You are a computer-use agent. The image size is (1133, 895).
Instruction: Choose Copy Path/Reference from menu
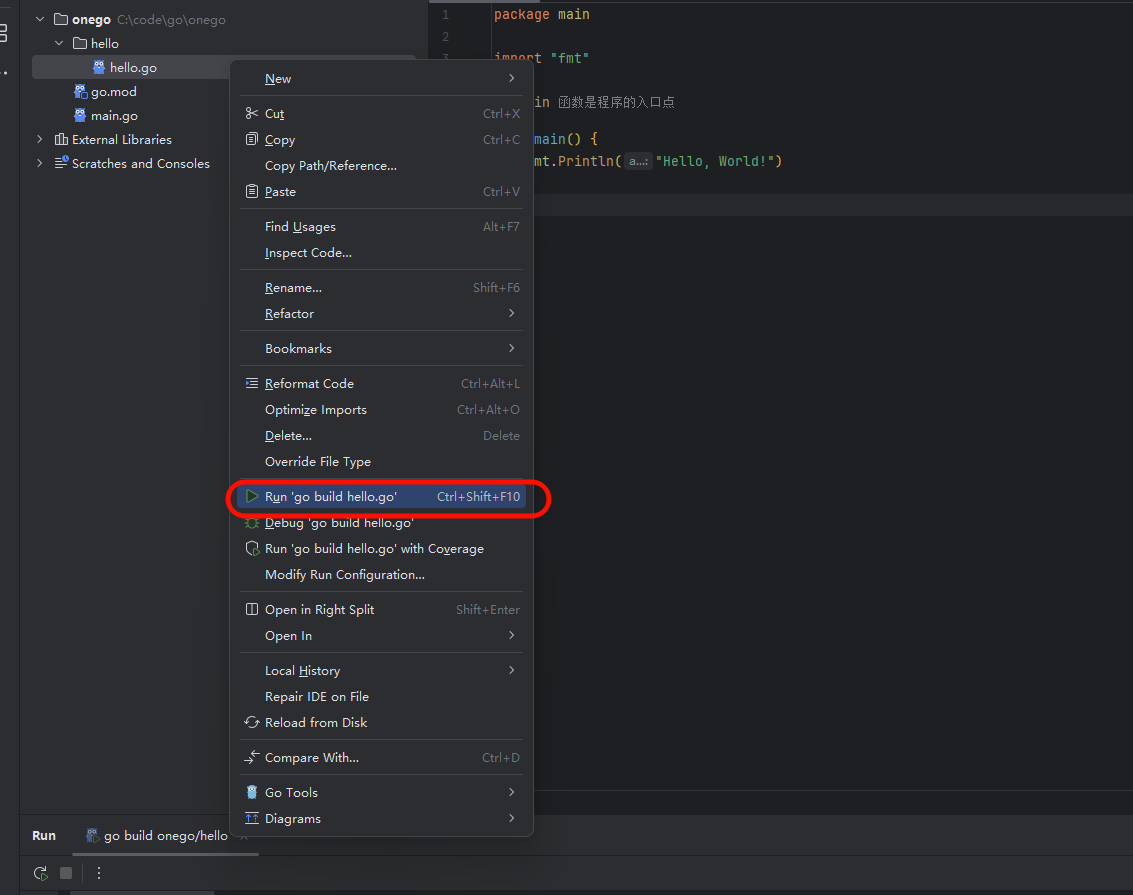point(382,165)
